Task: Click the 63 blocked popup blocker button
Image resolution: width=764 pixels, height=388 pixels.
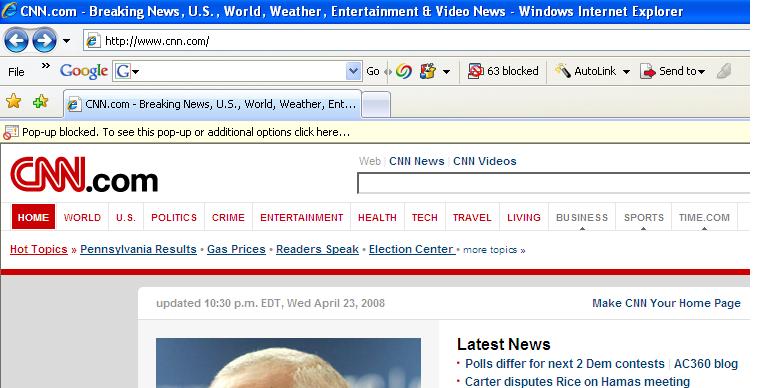Action: click(503, 71)
